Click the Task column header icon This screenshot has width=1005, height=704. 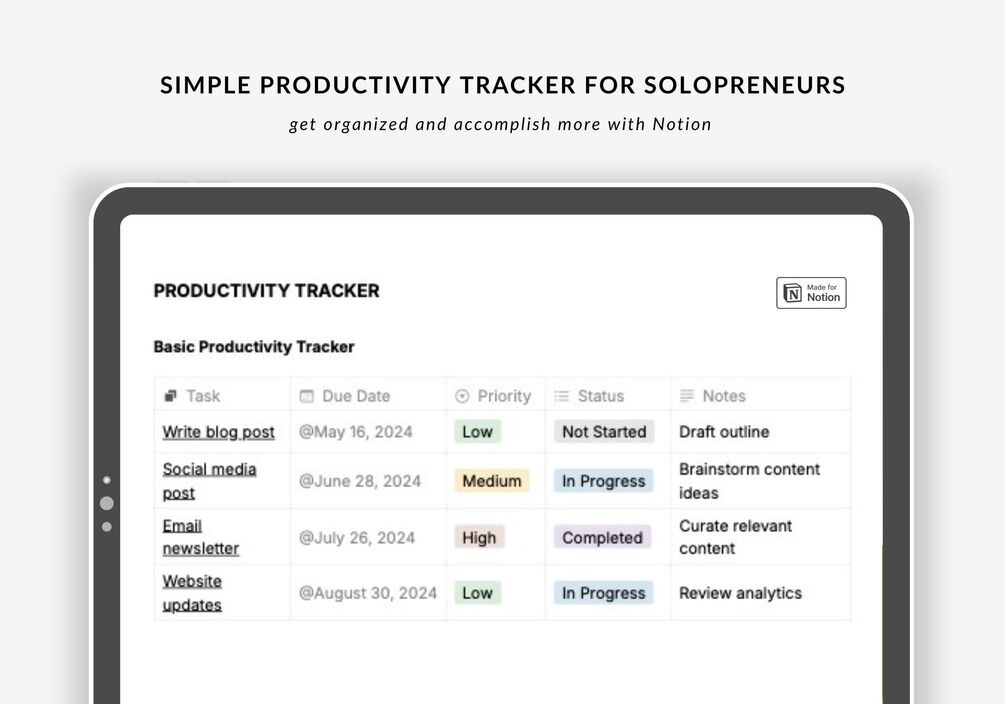(171, 396)
